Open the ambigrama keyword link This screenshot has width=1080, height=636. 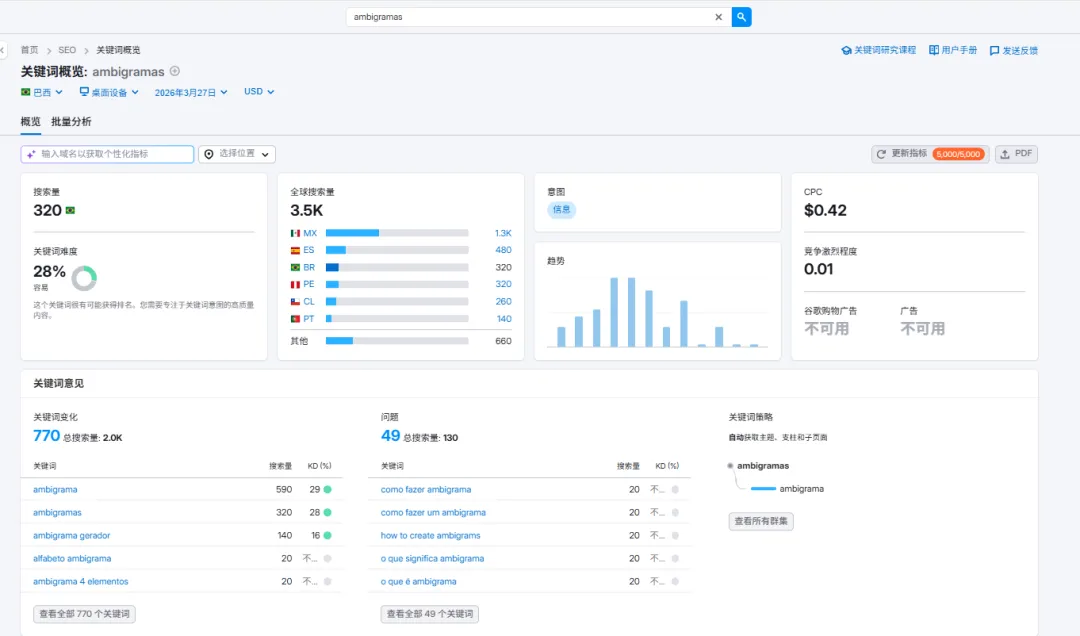click(55, 489)
